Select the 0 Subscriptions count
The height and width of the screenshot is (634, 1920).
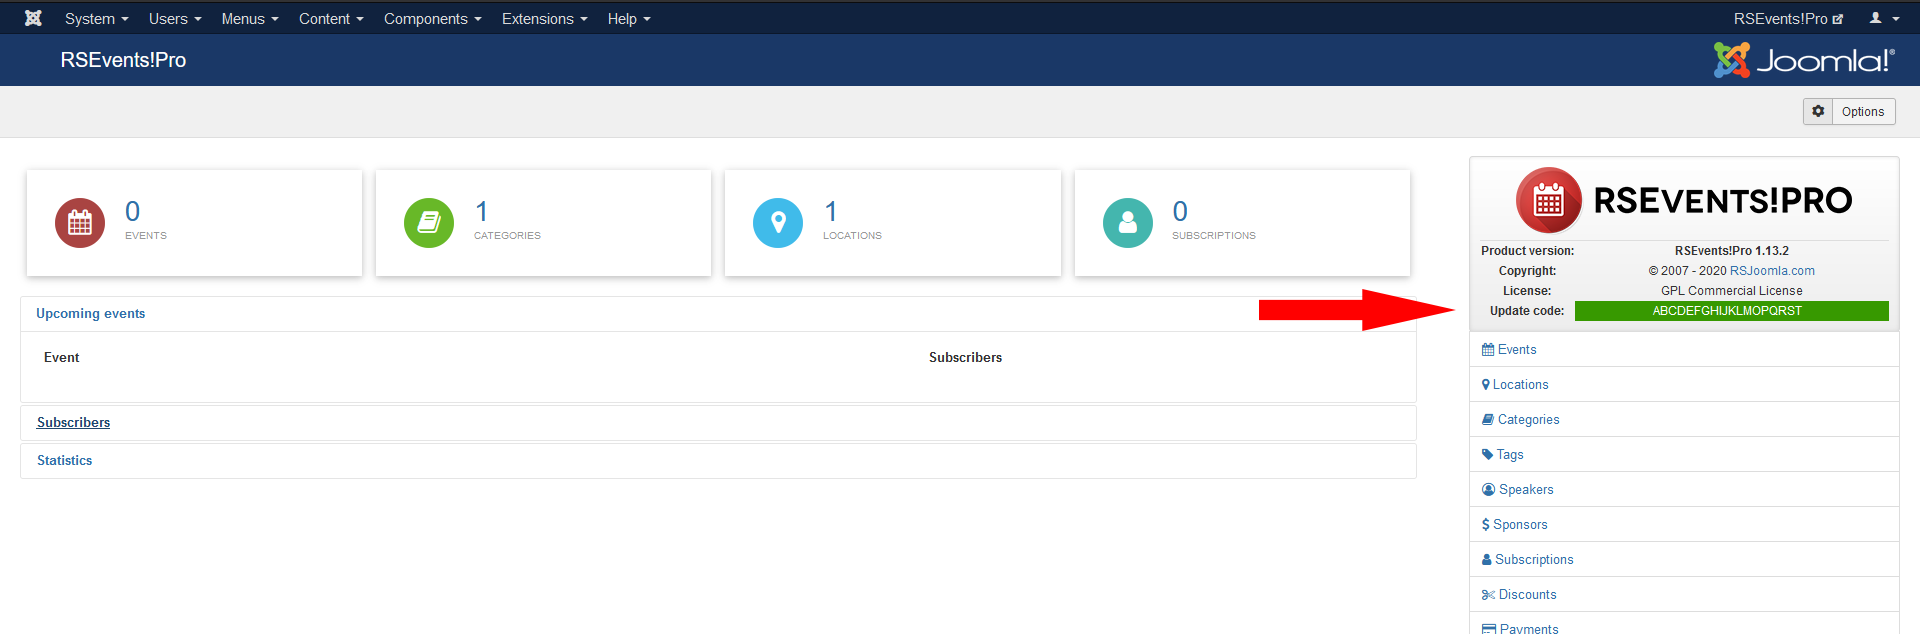tap(1180, 211)
